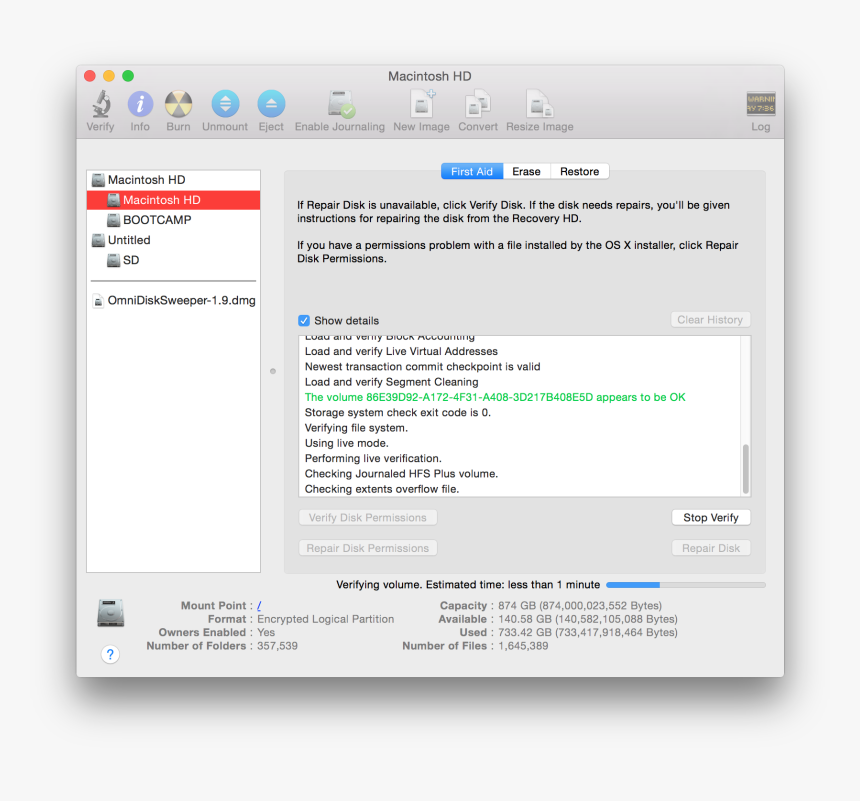Image resolution: width=860 pixels, height=801 pixels.
Task: Click the Clear History button
Action: pos(710,319)
